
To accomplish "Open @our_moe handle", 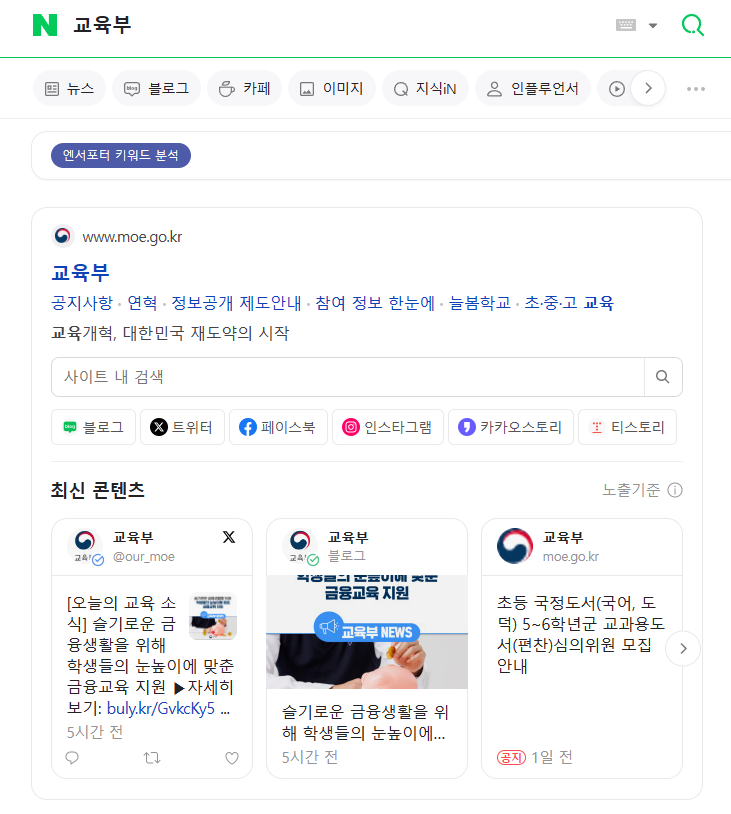I will (144, 557).
